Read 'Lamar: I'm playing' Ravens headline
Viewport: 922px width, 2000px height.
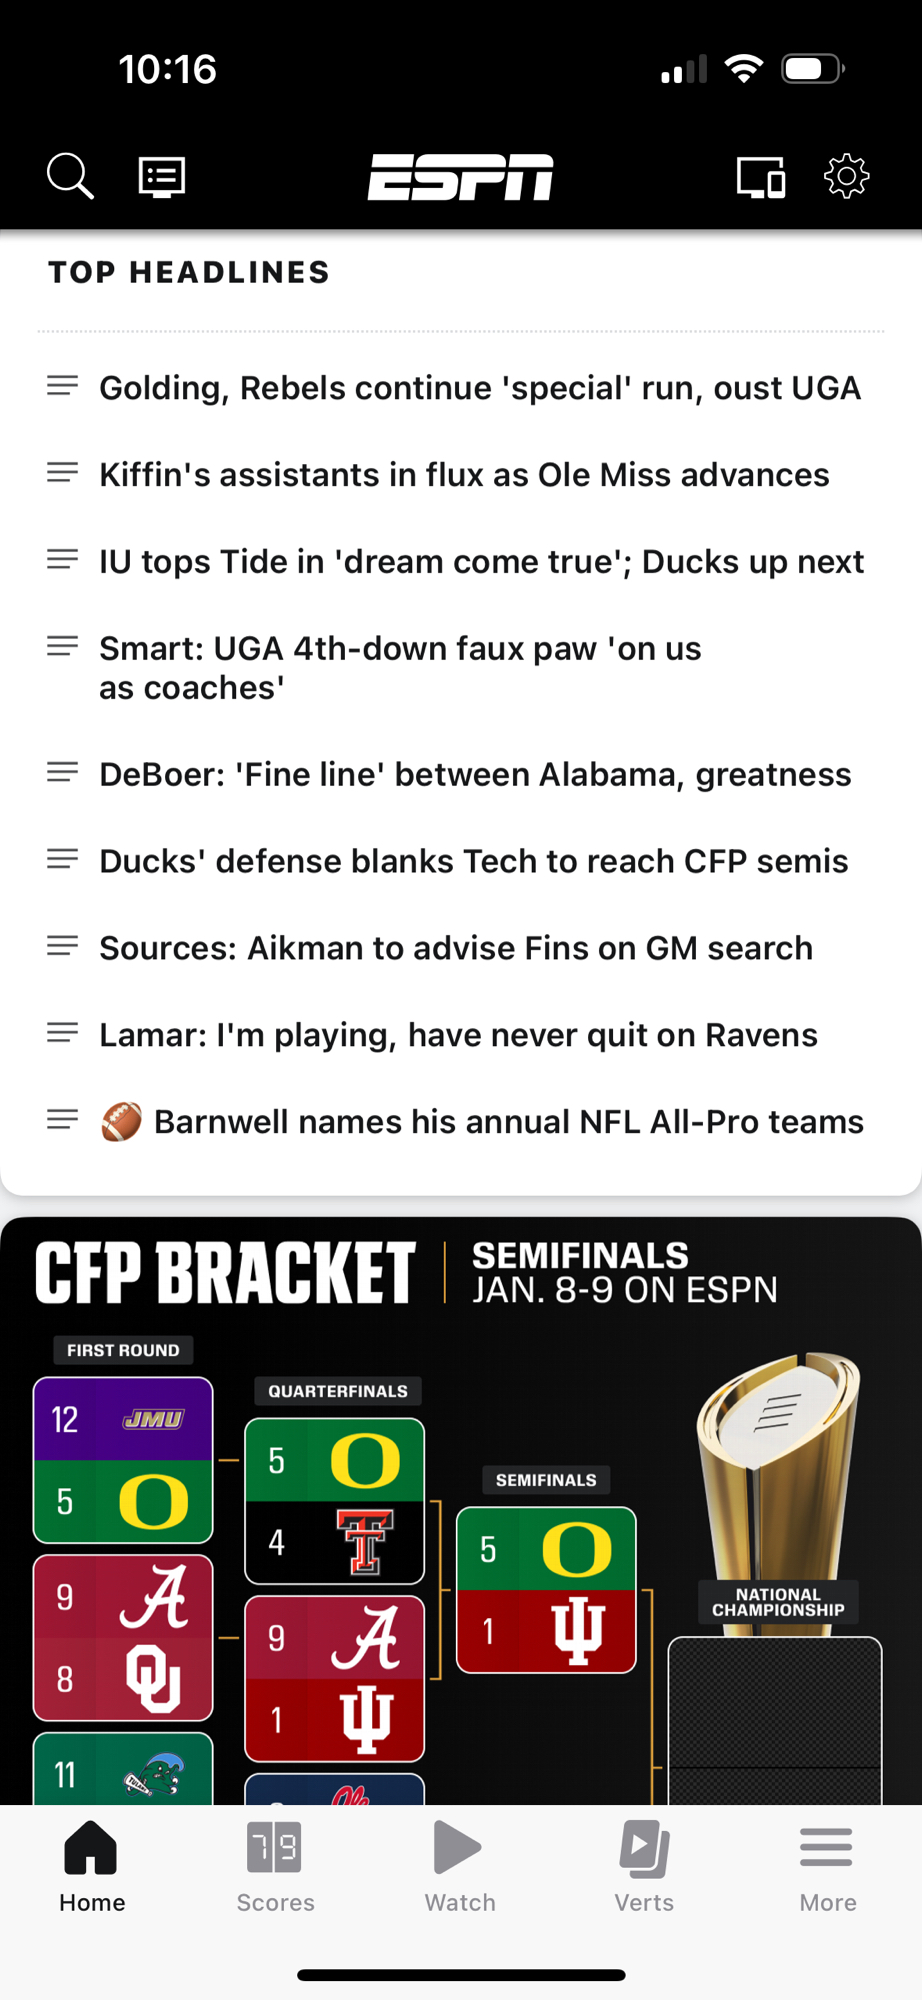(x=458, y=1035)
